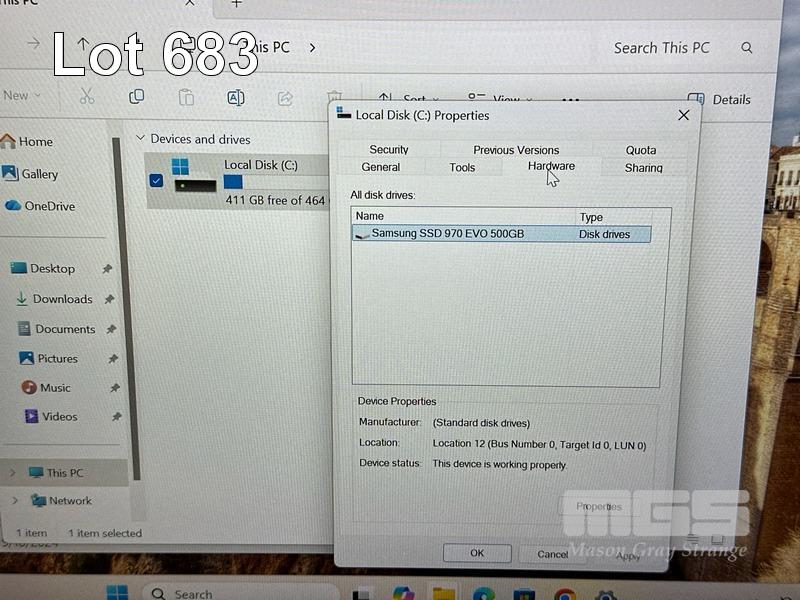Click Cancel in the Properties dialog

pyautogui.click(x=552, y=553)
